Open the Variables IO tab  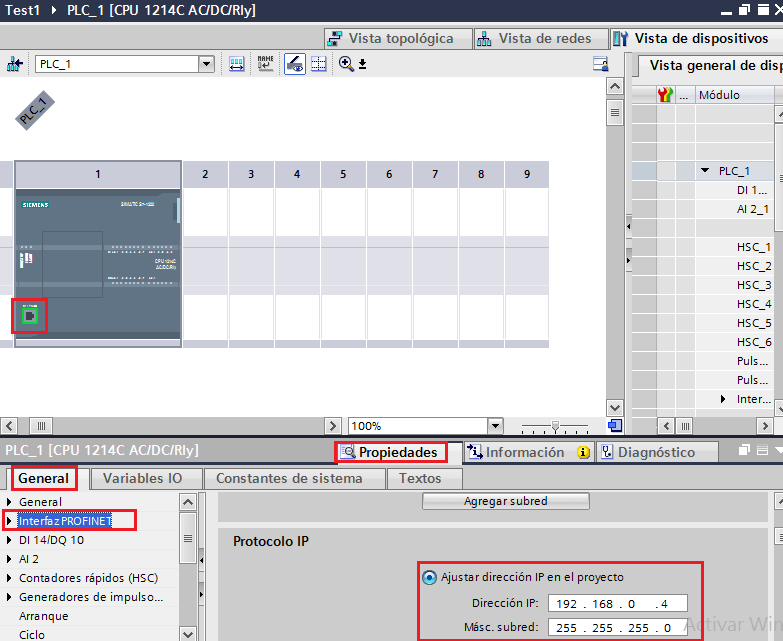click(x=142, y=478)
